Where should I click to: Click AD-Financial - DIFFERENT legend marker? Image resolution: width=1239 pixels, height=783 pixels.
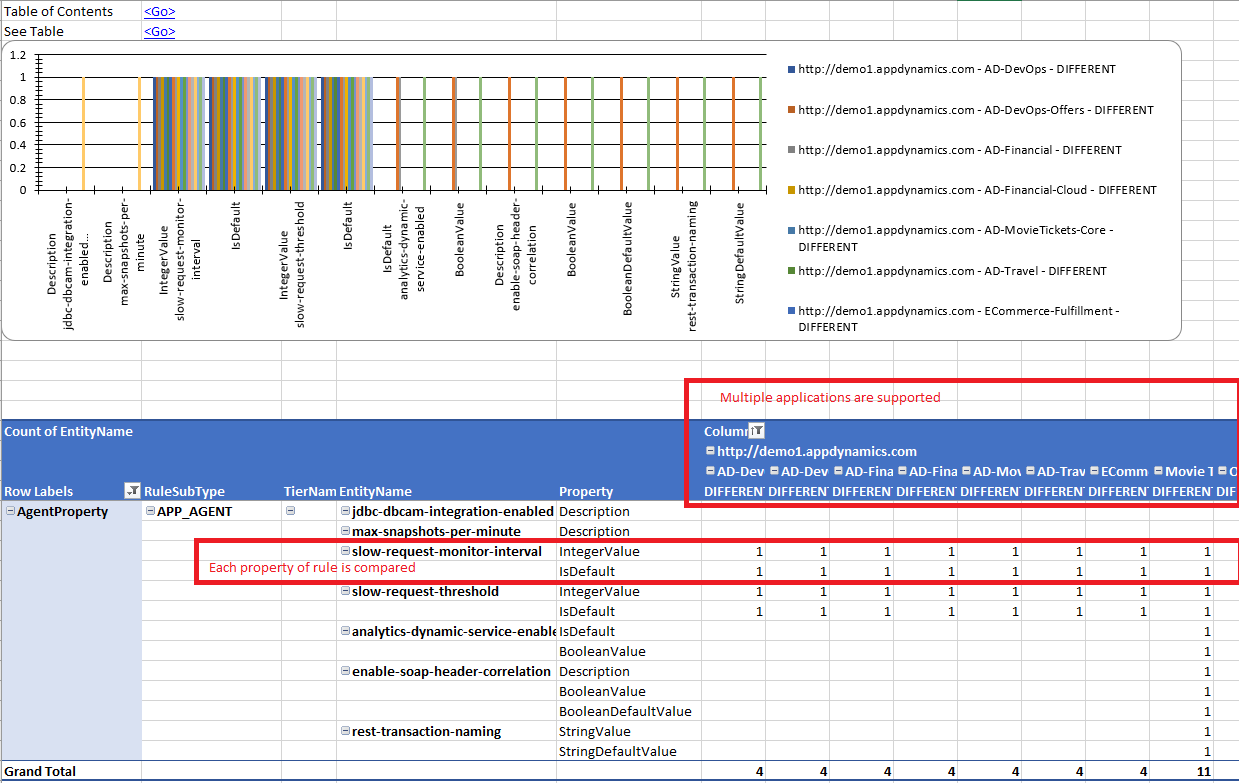tap(791, 150)
